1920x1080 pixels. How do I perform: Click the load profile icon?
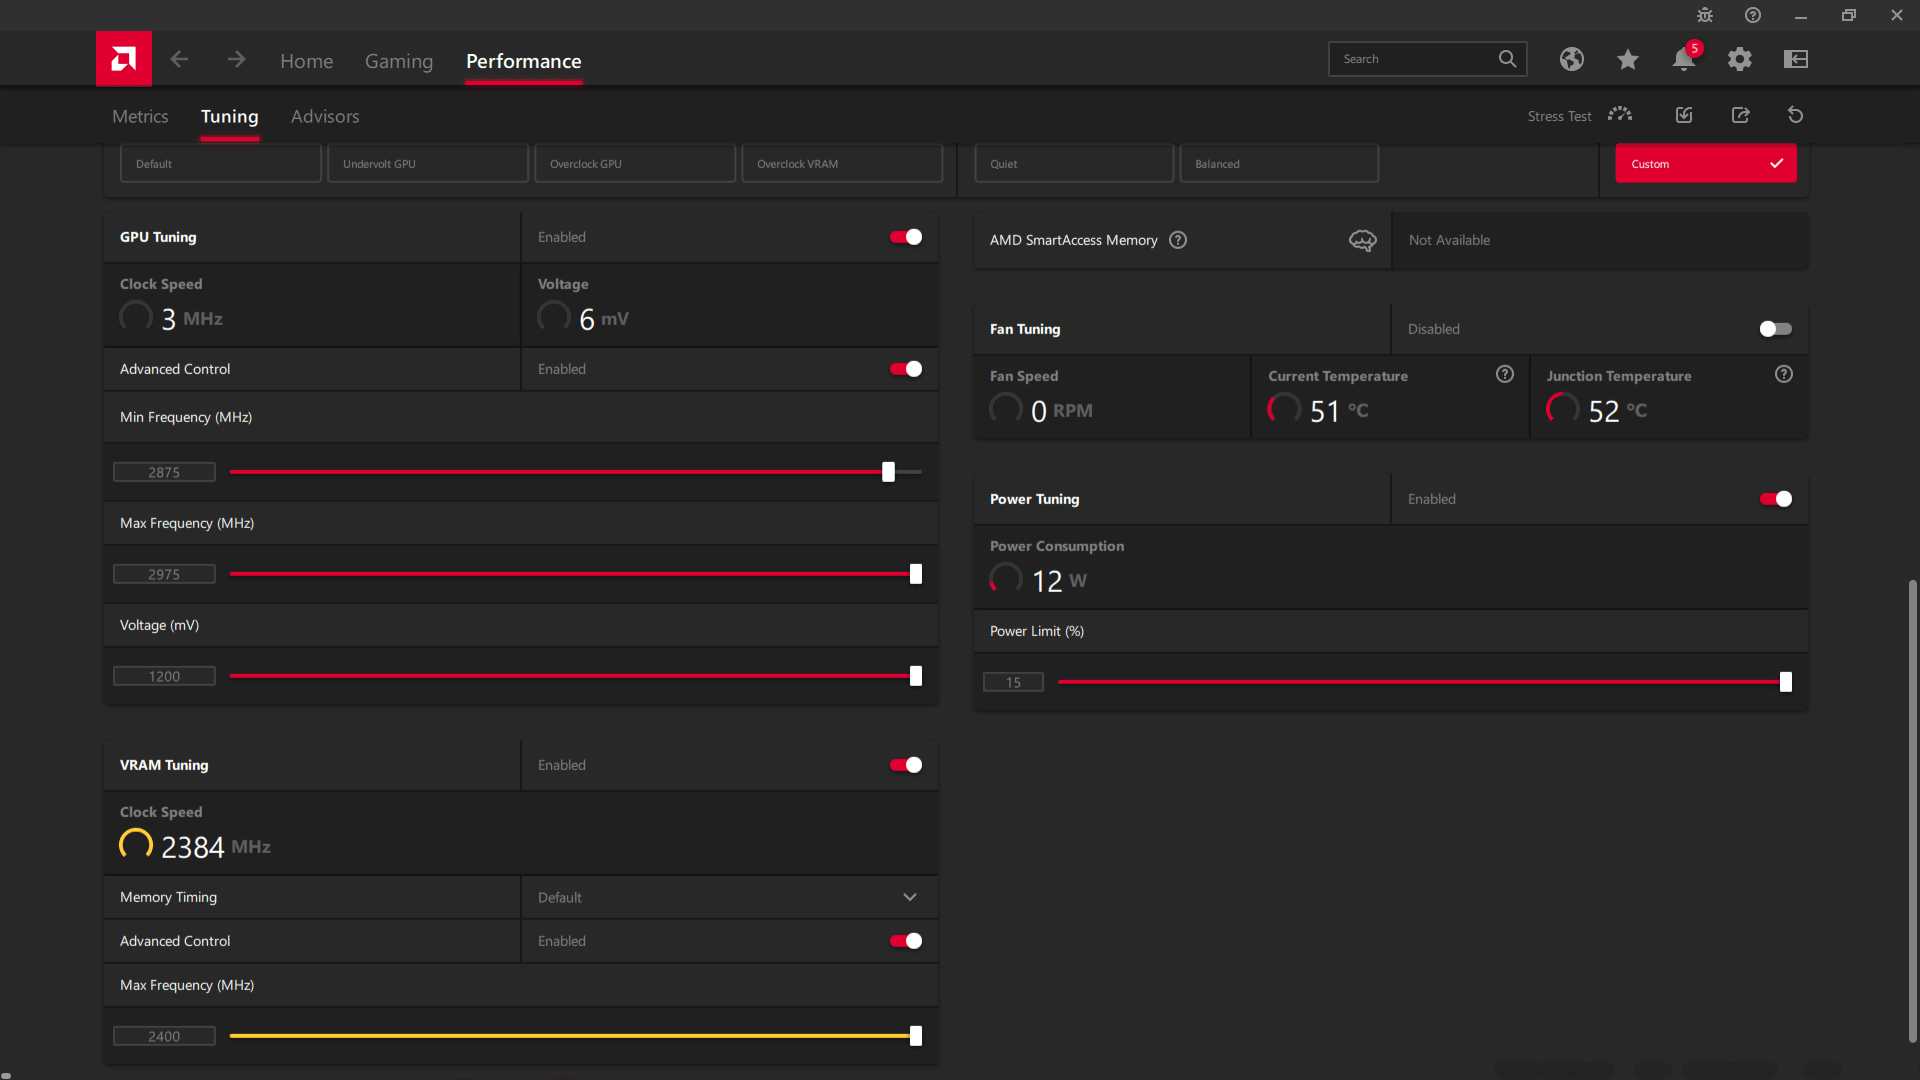[1684, 115]
